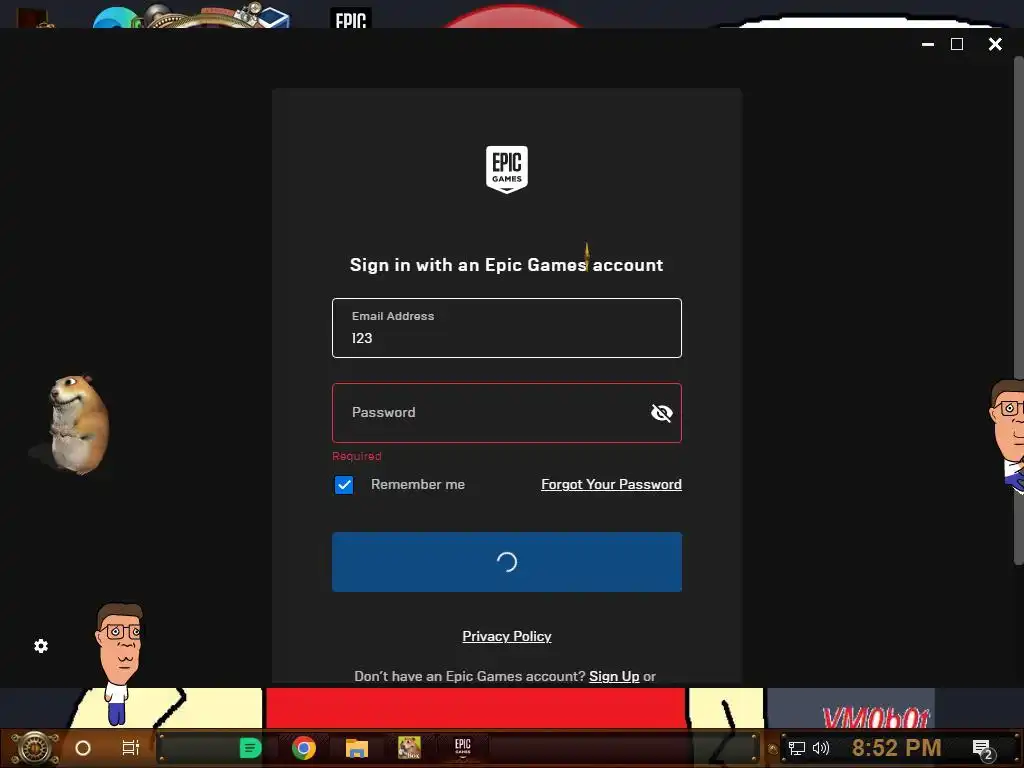Open the launcher settings gear icon
This screenshot has height=768, width=1024.
[x=41, y=646]
